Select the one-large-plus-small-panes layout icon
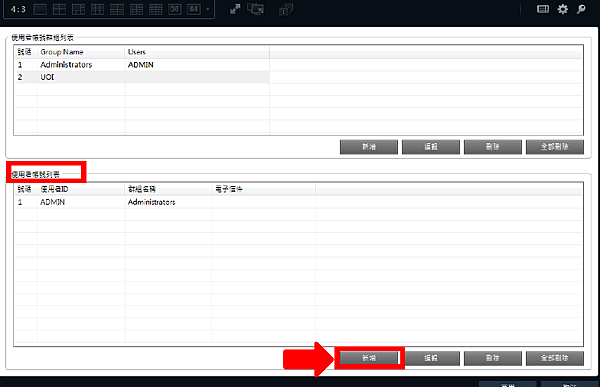 point(78,9)
